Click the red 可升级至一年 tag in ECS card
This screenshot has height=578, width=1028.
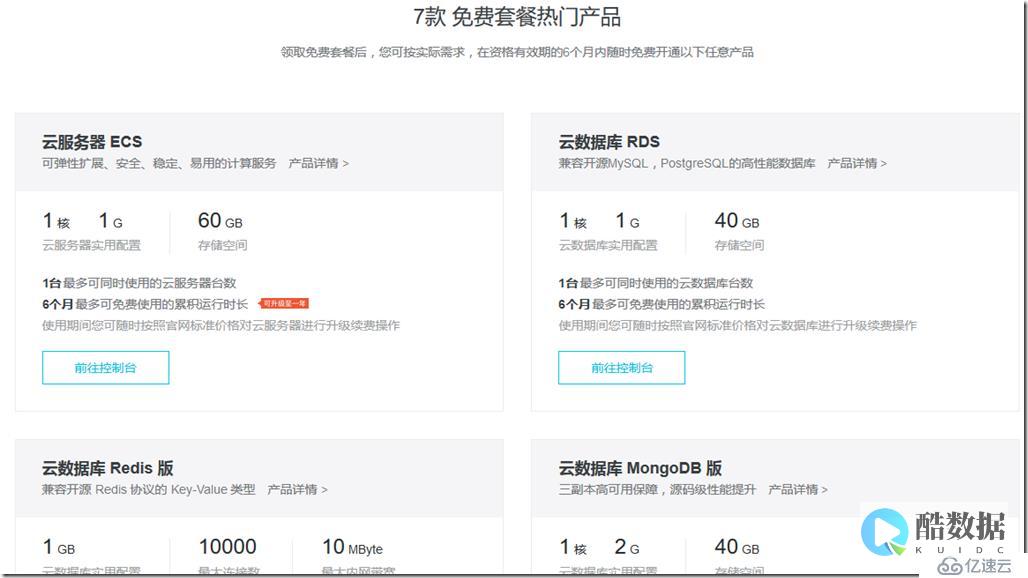pyautogui.click(x=284, y=303)
